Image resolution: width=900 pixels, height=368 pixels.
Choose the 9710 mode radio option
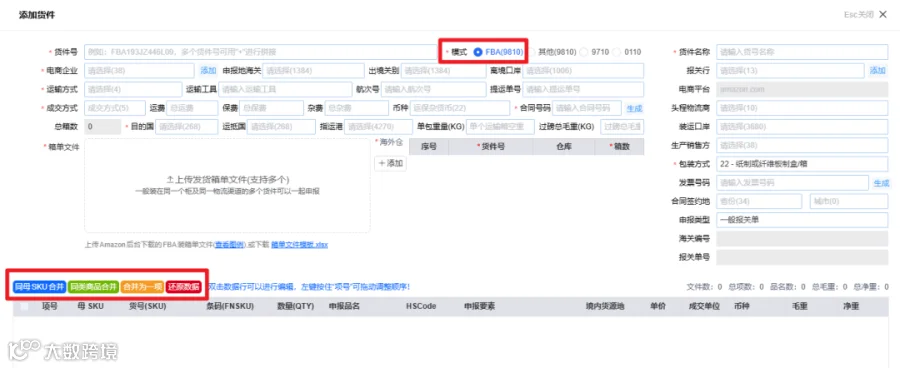coord(584,52)
